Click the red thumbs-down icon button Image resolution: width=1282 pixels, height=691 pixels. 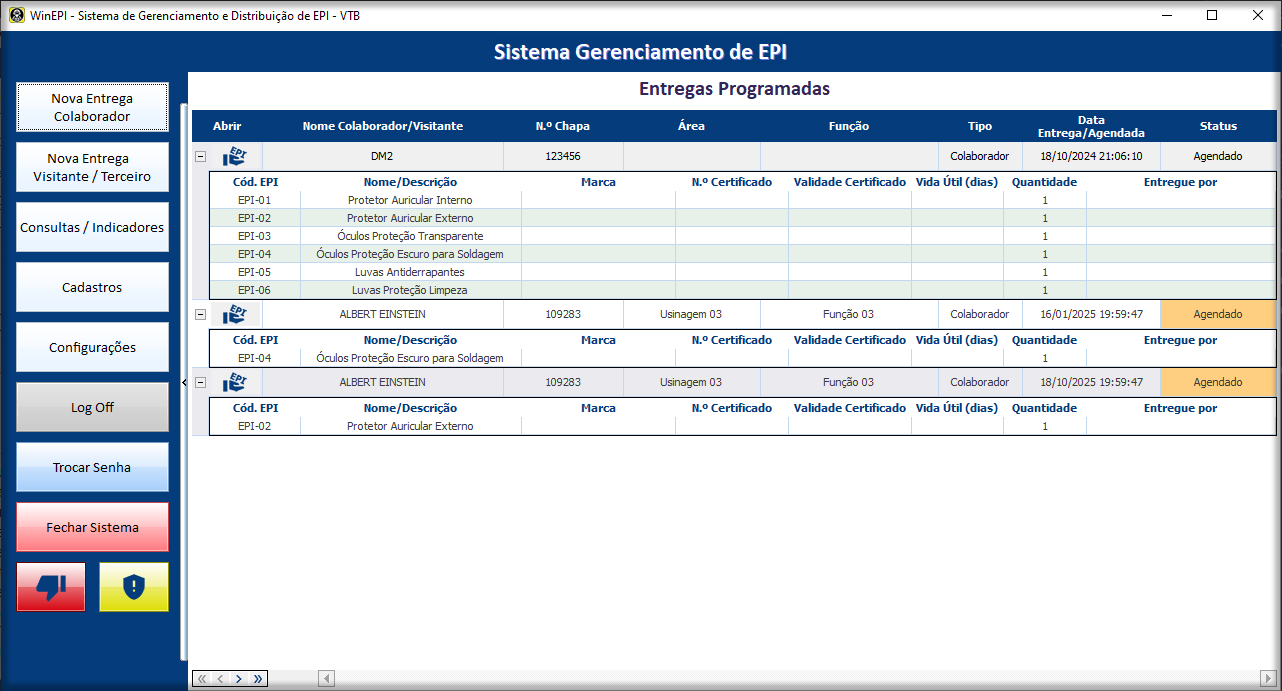(x=51, y=587)
